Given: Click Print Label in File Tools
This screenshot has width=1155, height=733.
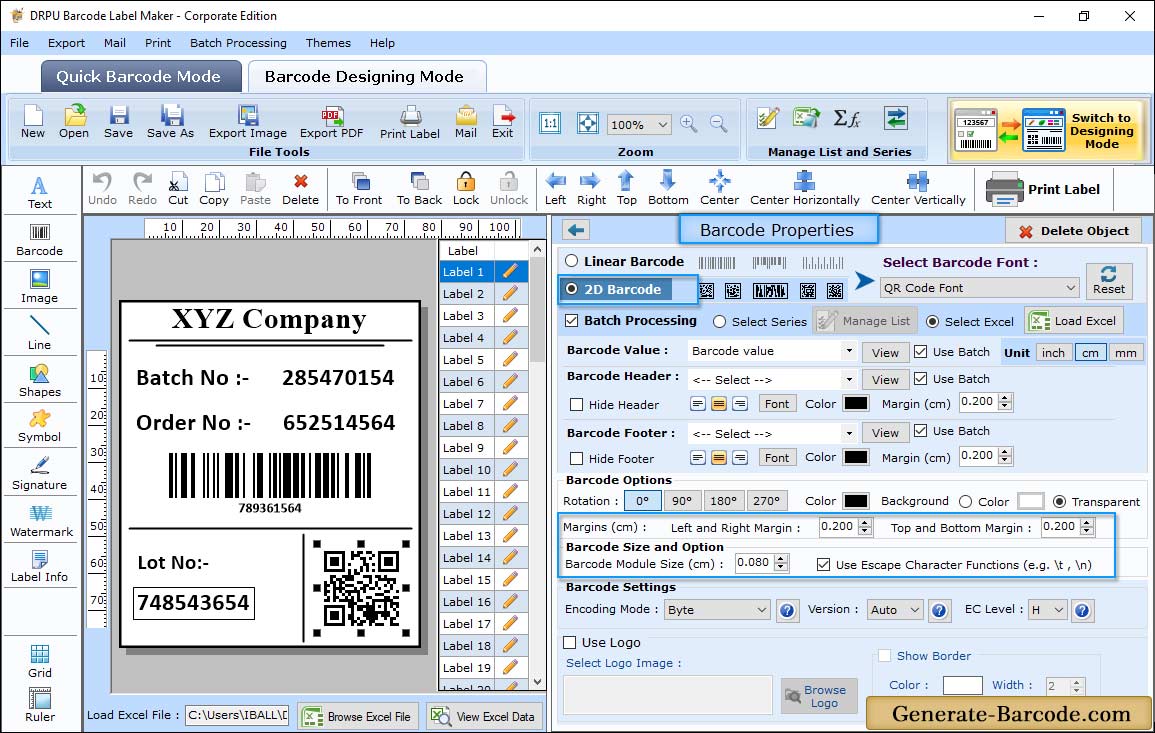Looking at the screenshot, I should click(x=410, y=122).
